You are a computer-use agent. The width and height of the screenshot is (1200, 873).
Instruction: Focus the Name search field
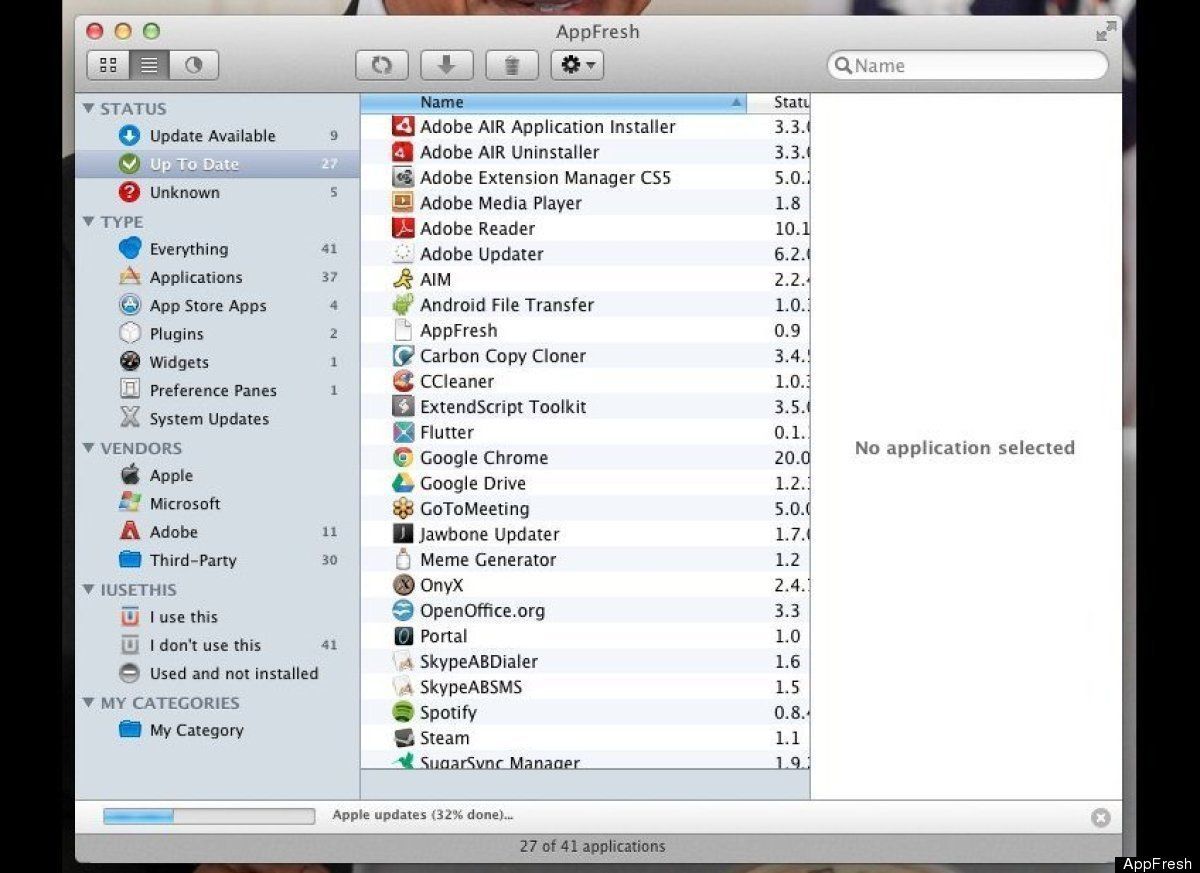(968, 66)
